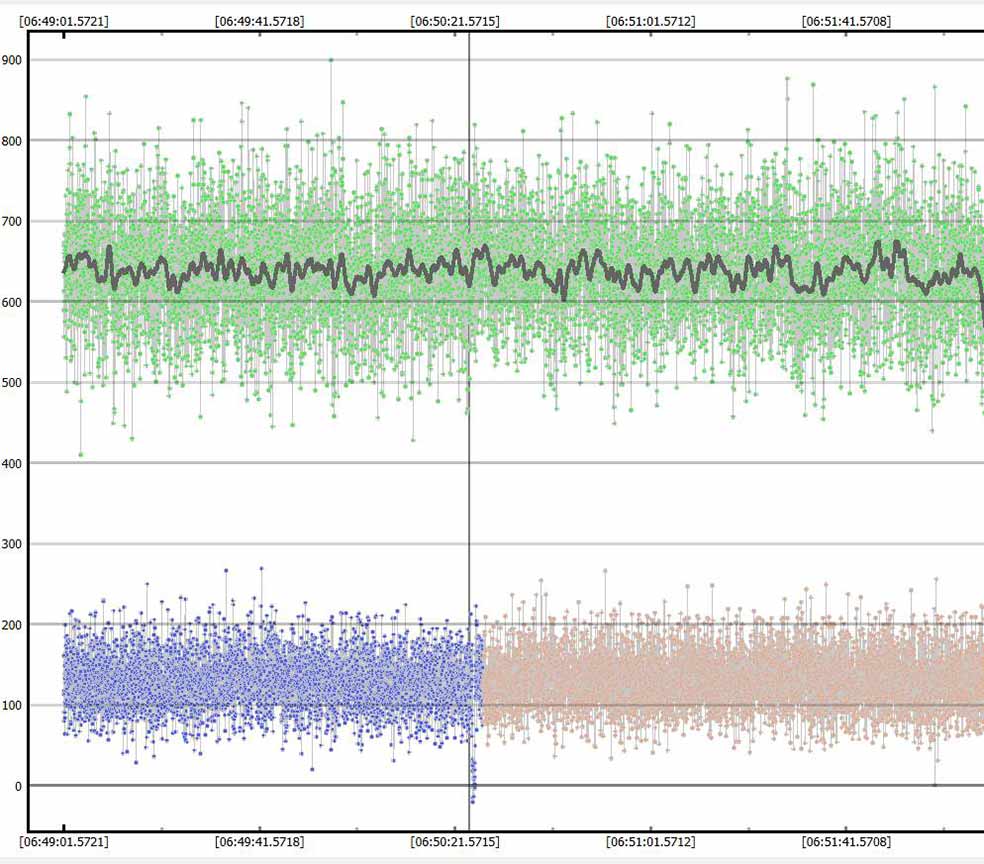This screenshot has width=984, height=864.
Task: Click the bottom timestamp label 06:50:21.5715
Action: (455, 841)
